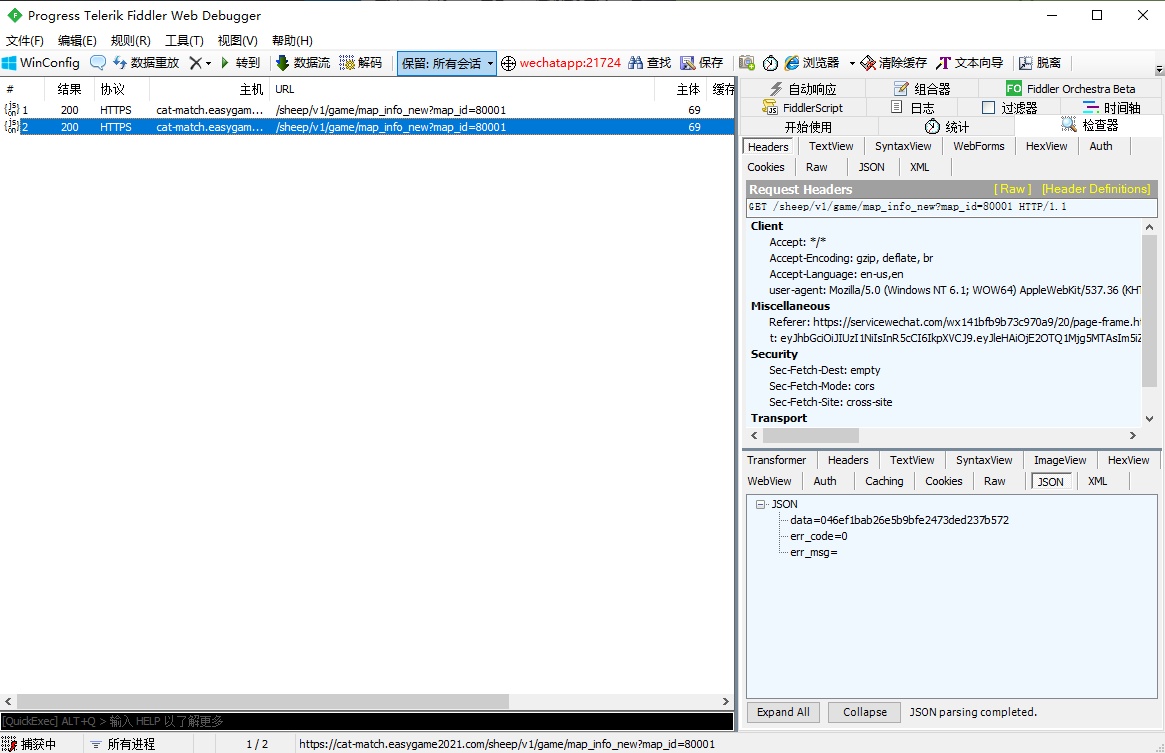
Task: Open the response Transformer tab
Action: (776, 460)
